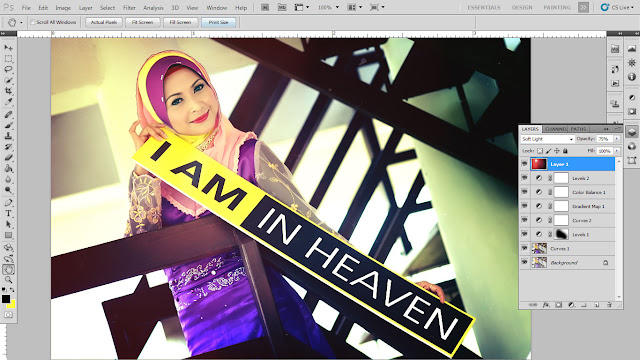Image resolution: width=640 pixels, height=360 pixels.
Task: Select the Clone Stamp tool
Action: coord(8,136)
